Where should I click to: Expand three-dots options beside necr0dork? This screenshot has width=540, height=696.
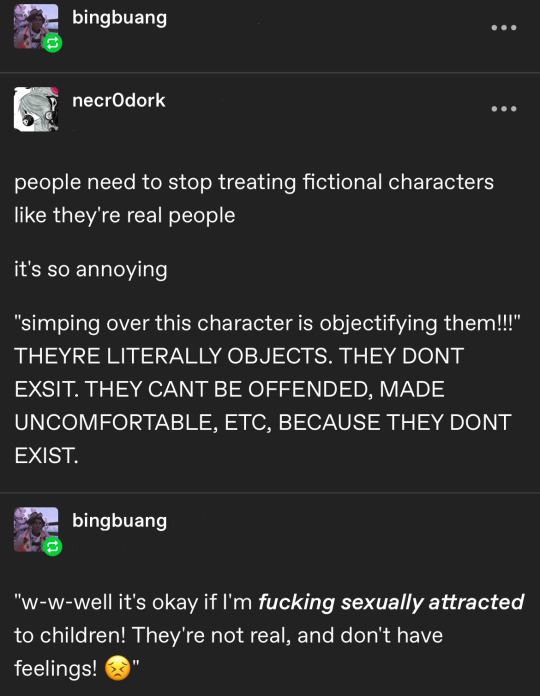coord(504,109)
